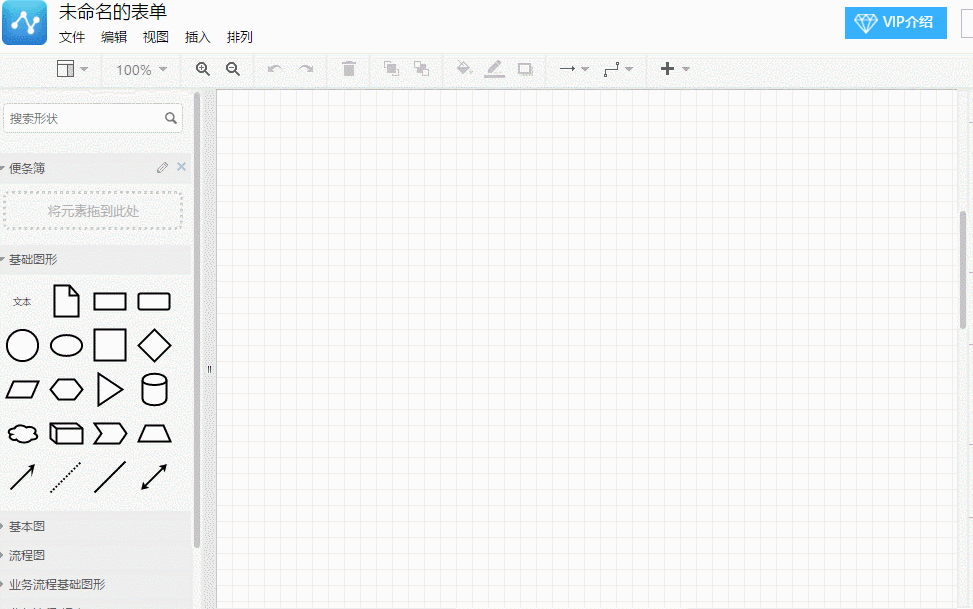Click the zoom out magnifier icon

coord(233,69)
